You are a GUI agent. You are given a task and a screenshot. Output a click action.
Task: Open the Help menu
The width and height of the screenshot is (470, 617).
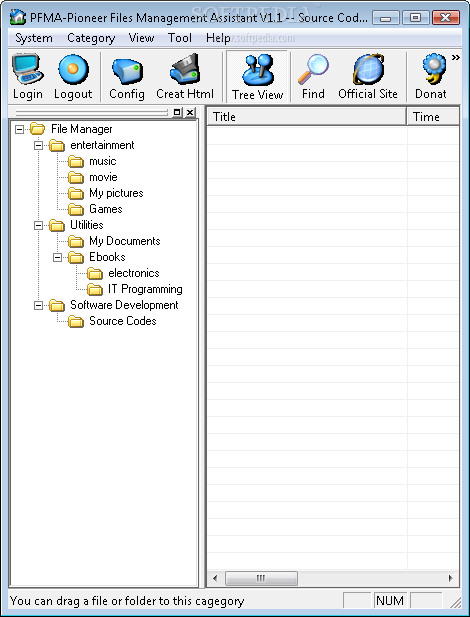(x=218, y=38)
